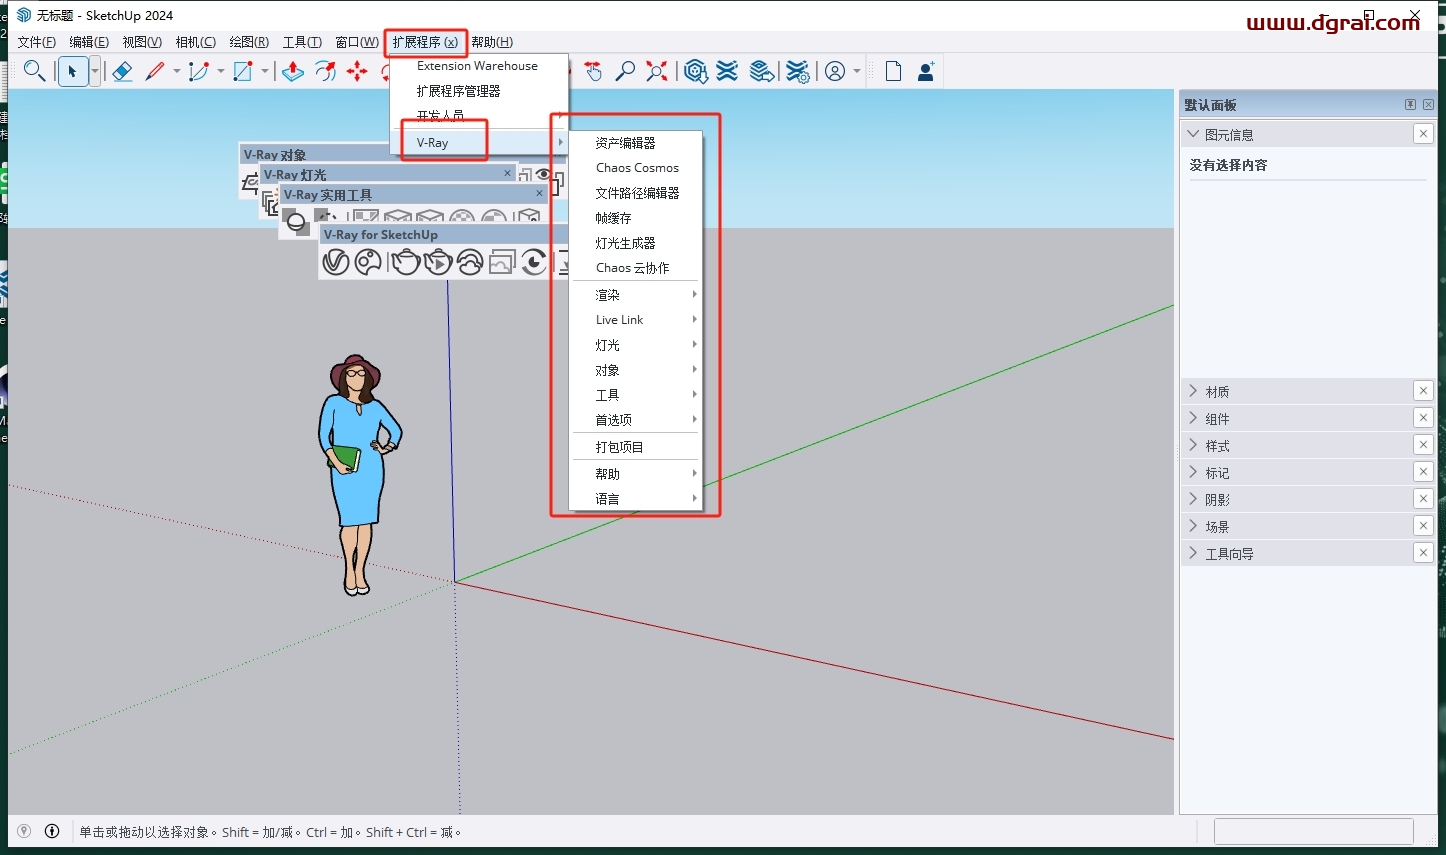This screenshot has width=1446, height=855.
Task: Select 打包项目 menu entry
Action: pos(636,447)
